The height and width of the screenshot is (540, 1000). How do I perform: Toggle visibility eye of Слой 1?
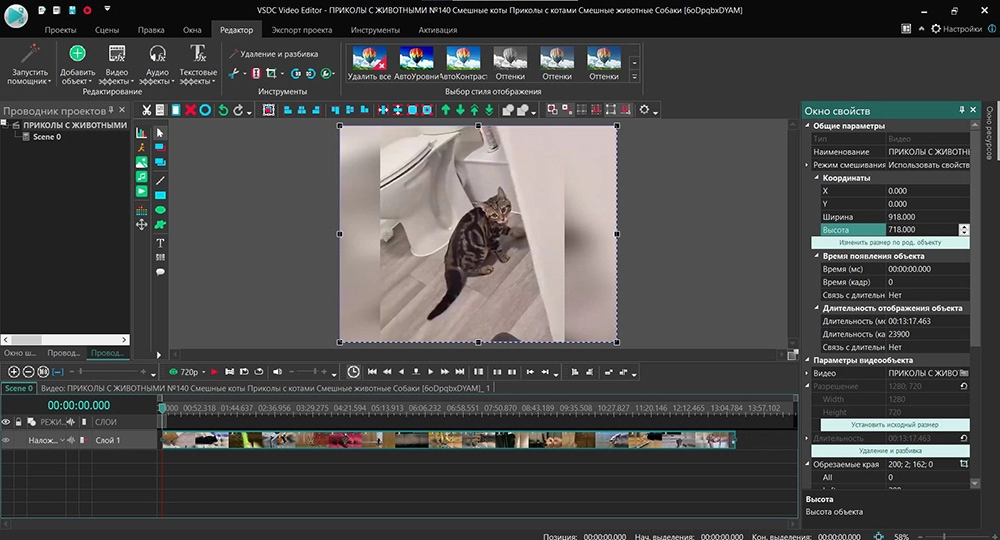[7, 440]
